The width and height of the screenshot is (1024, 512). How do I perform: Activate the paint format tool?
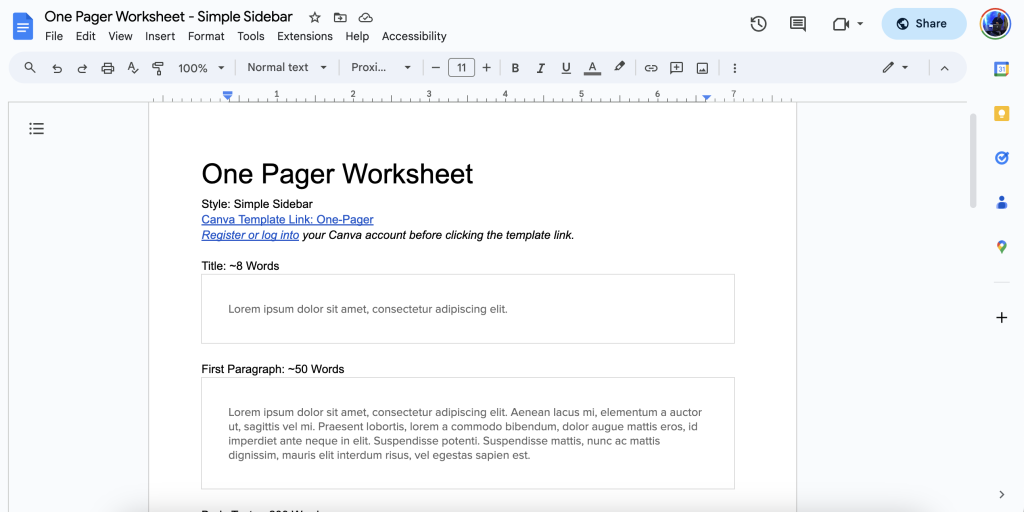click(157, 68)
